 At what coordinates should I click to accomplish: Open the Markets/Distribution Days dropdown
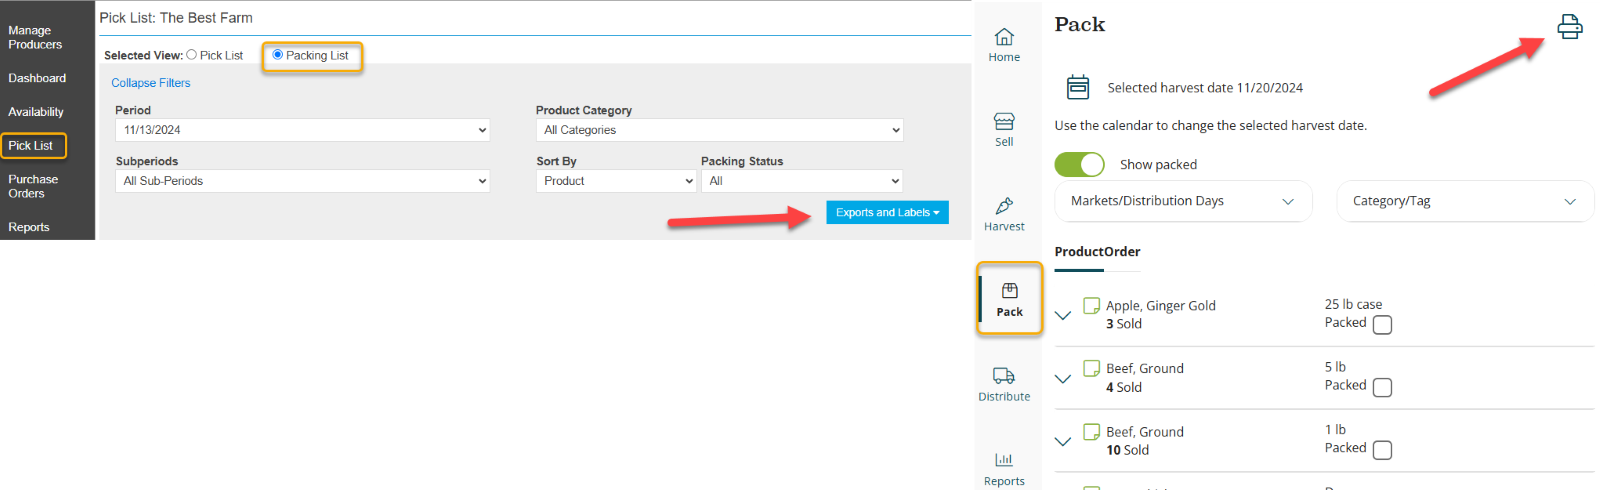[1183, 201]
